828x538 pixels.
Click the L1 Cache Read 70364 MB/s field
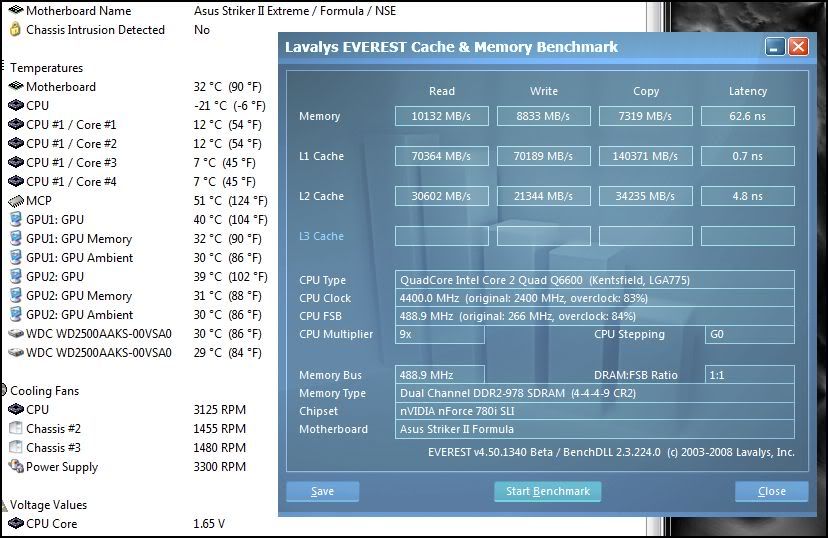pos(441,156)
